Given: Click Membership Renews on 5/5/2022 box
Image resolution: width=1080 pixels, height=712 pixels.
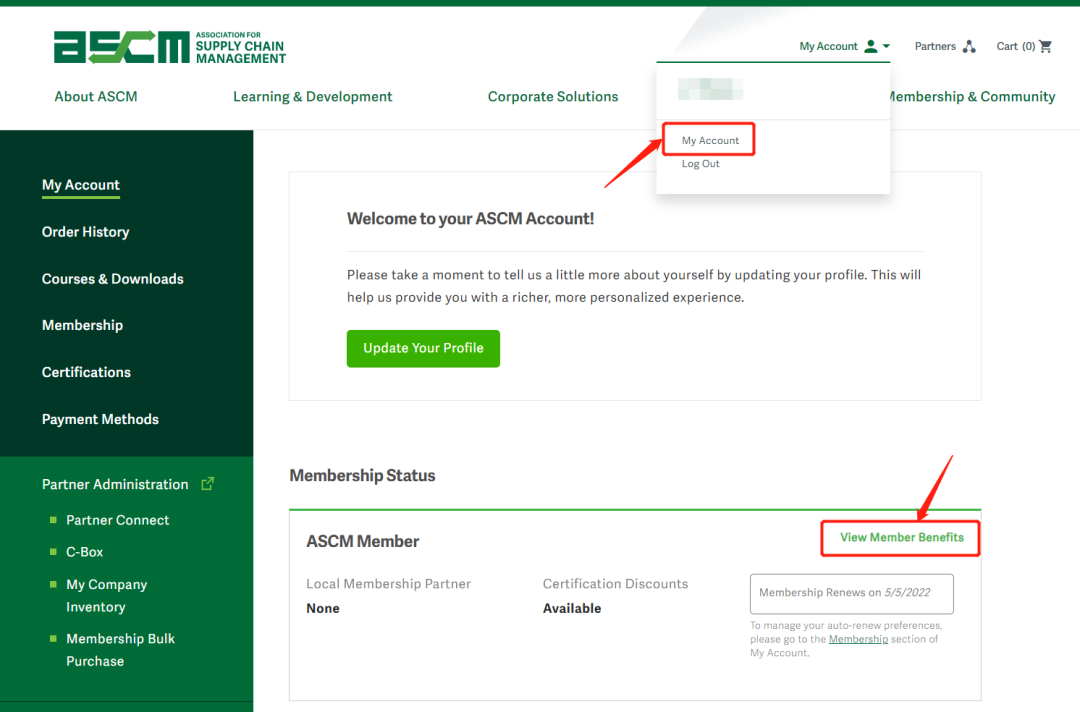Looking at the screenshot, I should (851, 593).
